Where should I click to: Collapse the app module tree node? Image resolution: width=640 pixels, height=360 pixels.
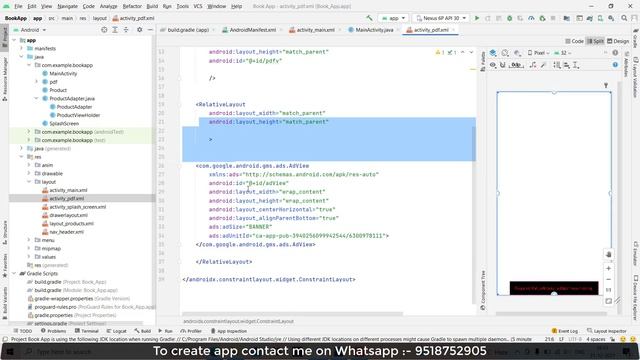[14, 40]
